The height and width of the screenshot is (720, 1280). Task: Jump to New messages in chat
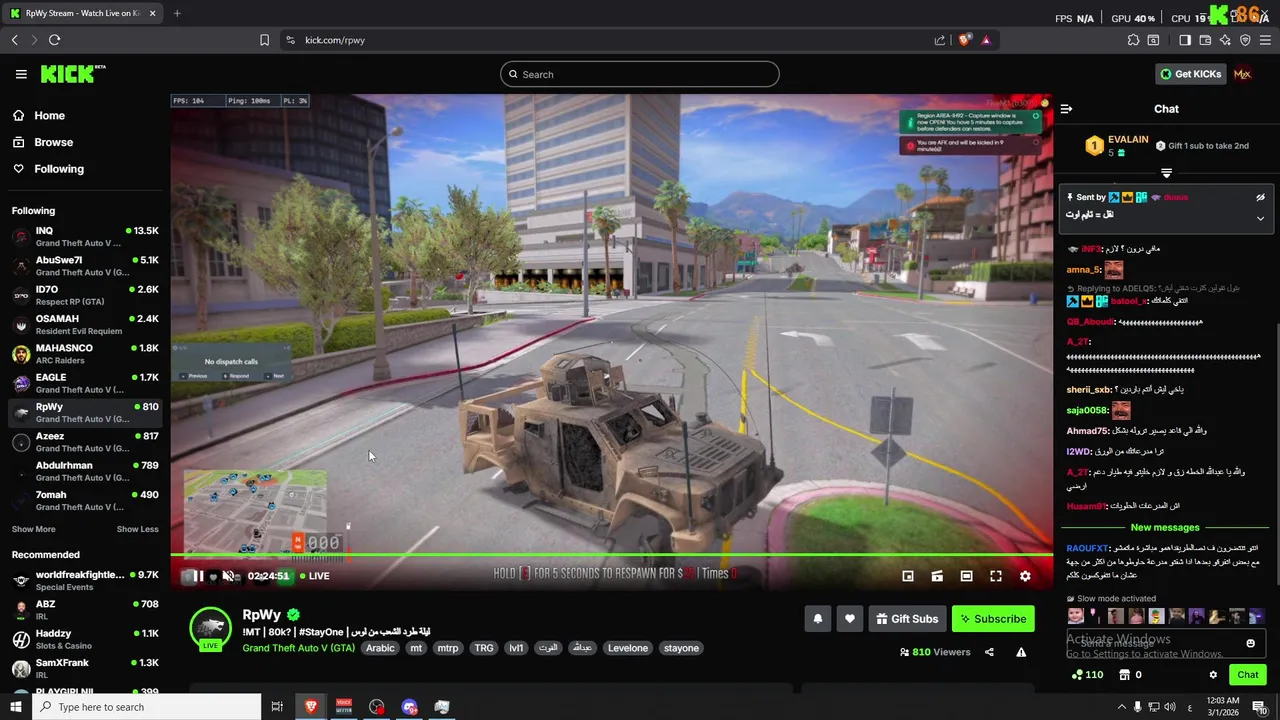(x=1165, y=527)
